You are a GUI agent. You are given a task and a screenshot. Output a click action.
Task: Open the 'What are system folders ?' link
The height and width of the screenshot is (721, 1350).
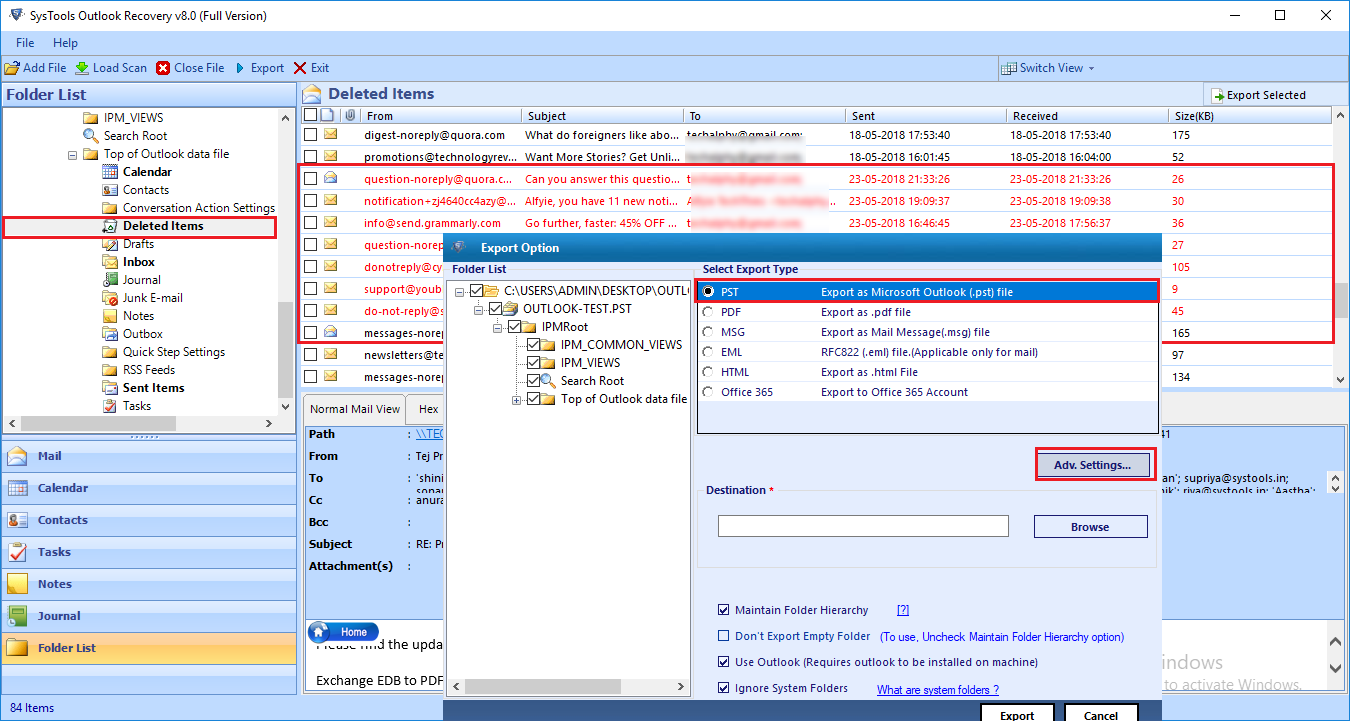pyautogui.click(x=937, y=689)
